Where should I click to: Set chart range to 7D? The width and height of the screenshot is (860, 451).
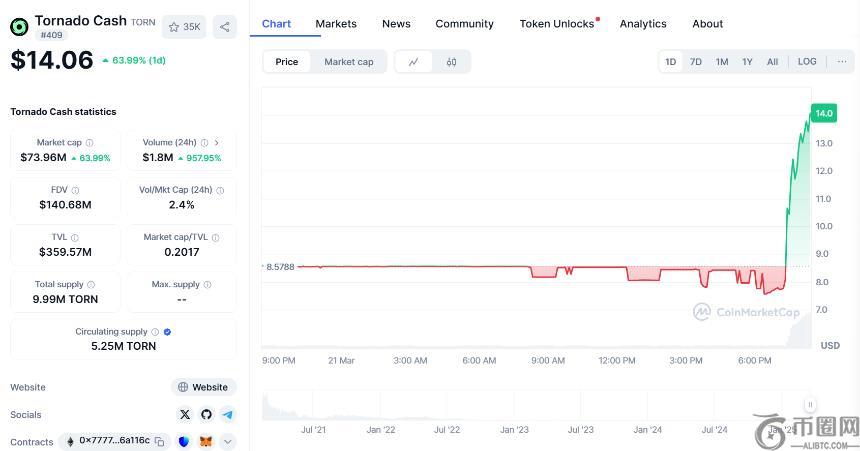pyautogui.click(x=695, y=61)
